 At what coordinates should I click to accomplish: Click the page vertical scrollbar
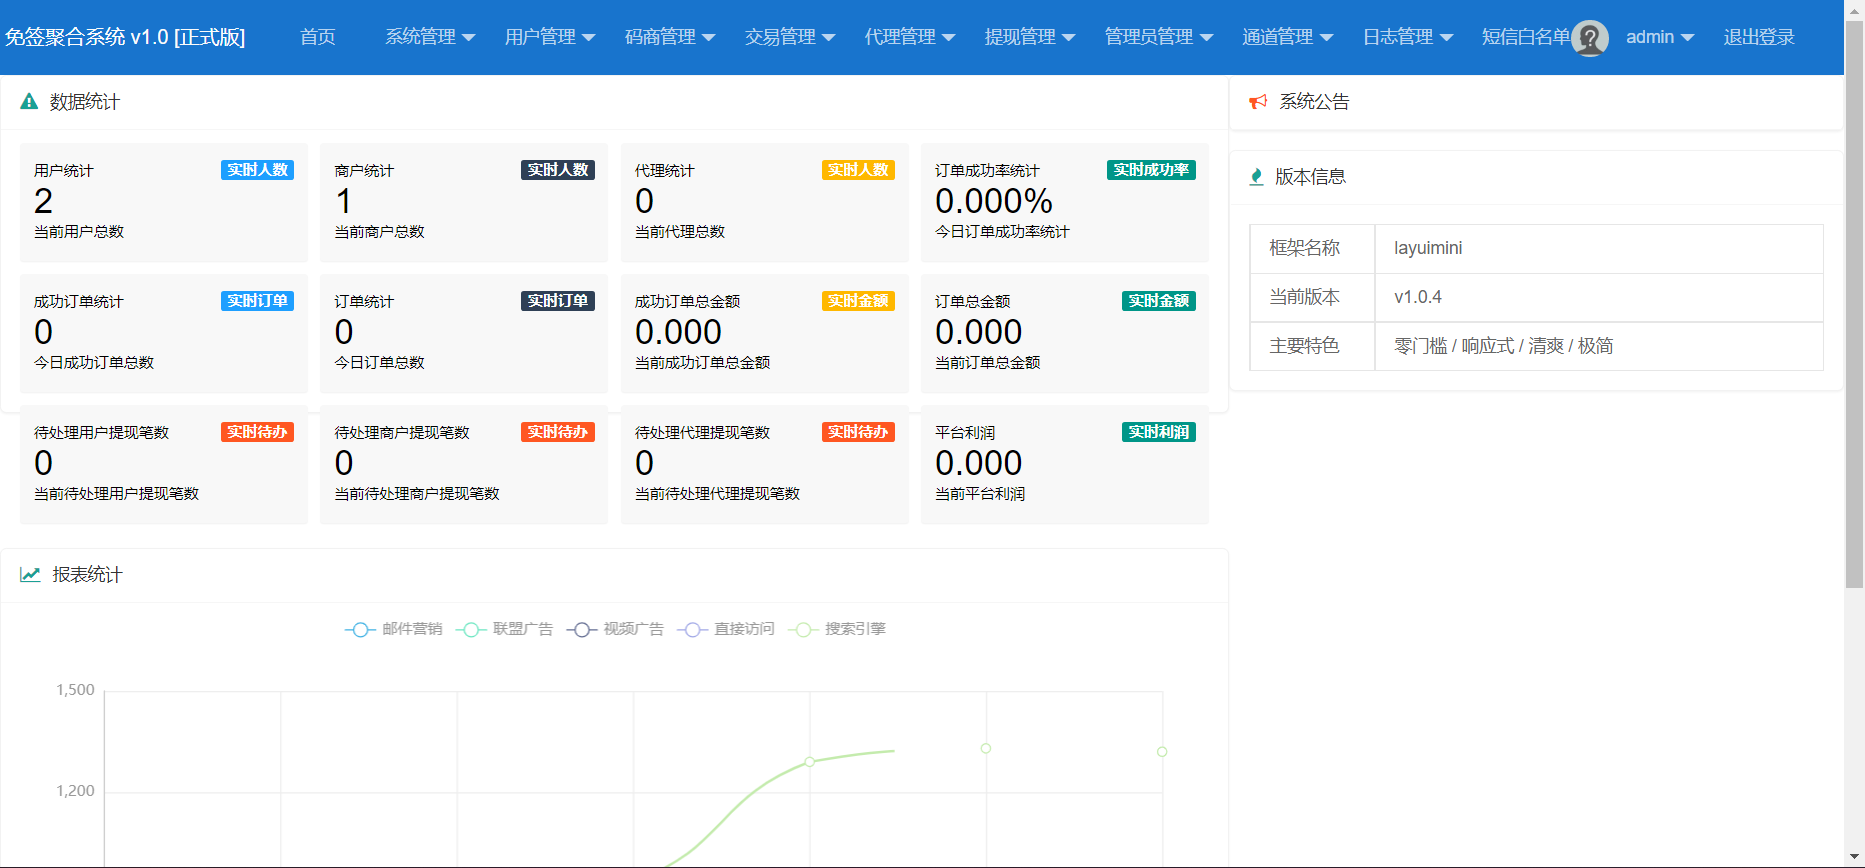coord(1854,303)
